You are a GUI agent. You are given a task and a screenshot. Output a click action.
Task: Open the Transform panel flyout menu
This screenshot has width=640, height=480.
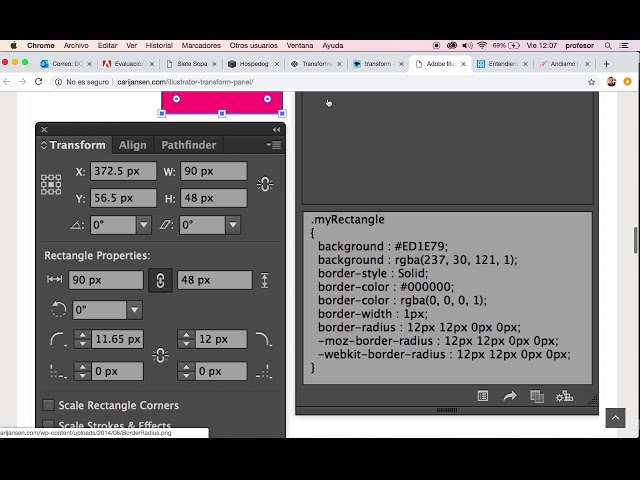pos(274,145)
